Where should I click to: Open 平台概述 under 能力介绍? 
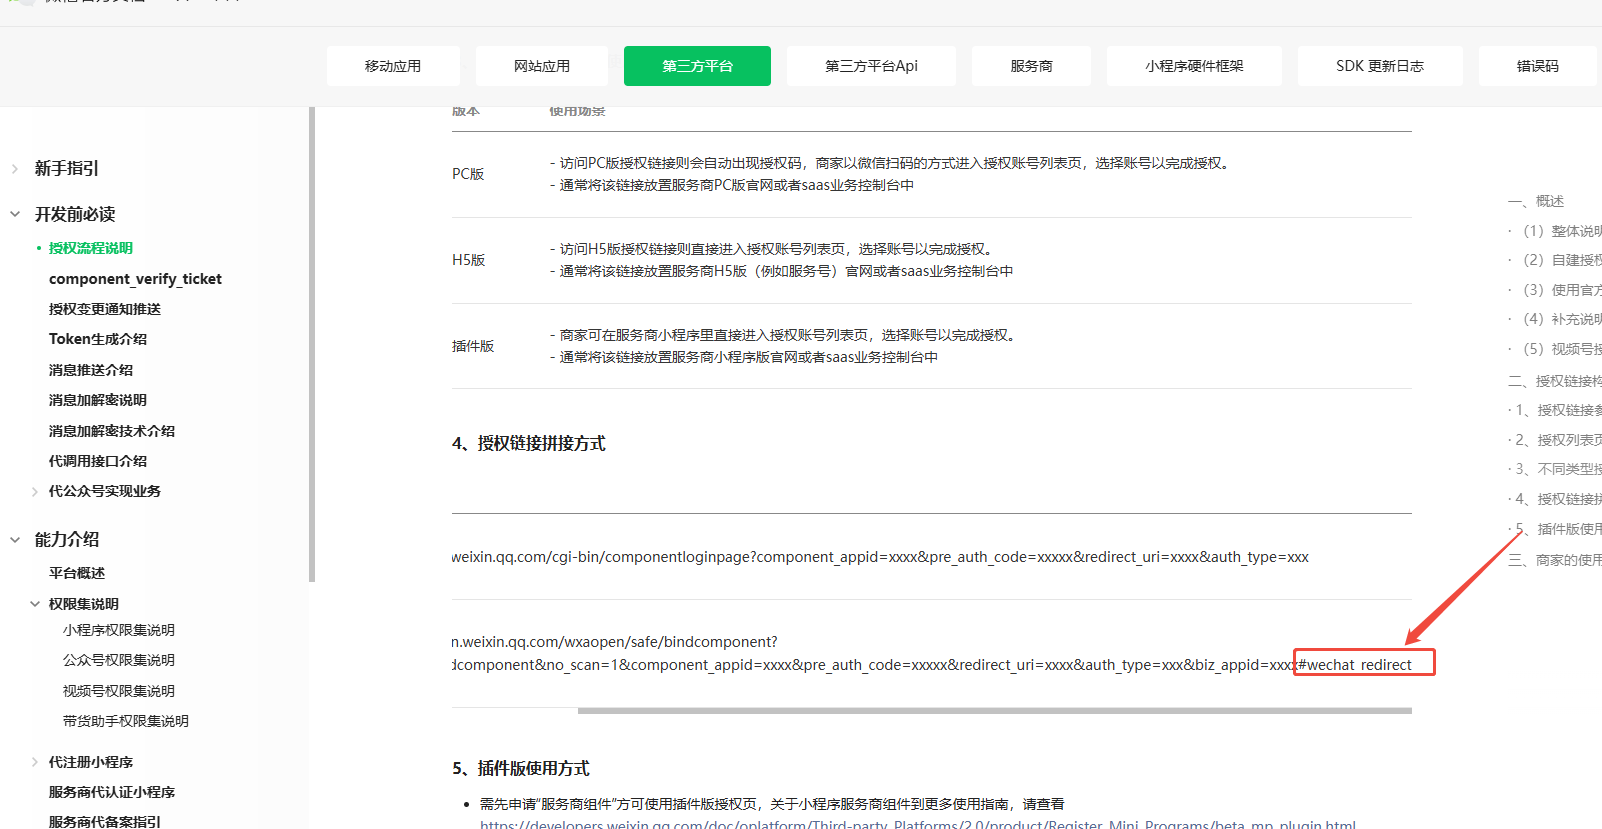click(77, 573)
